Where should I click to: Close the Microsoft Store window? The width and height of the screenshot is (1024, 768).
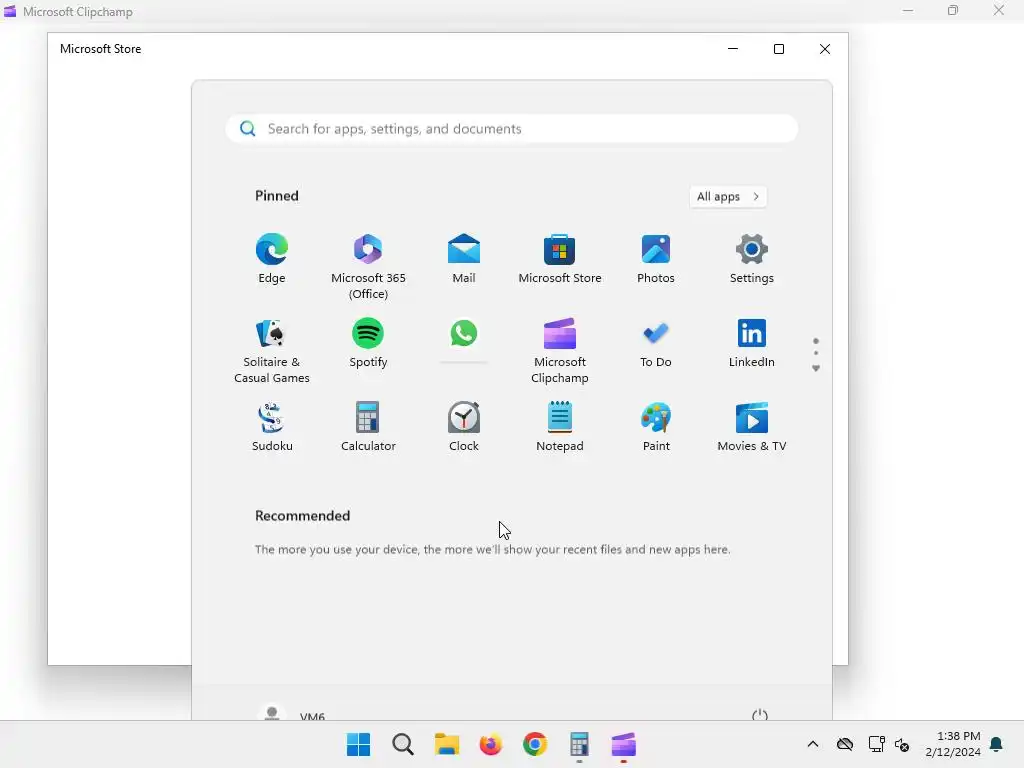tap(825, 49)
